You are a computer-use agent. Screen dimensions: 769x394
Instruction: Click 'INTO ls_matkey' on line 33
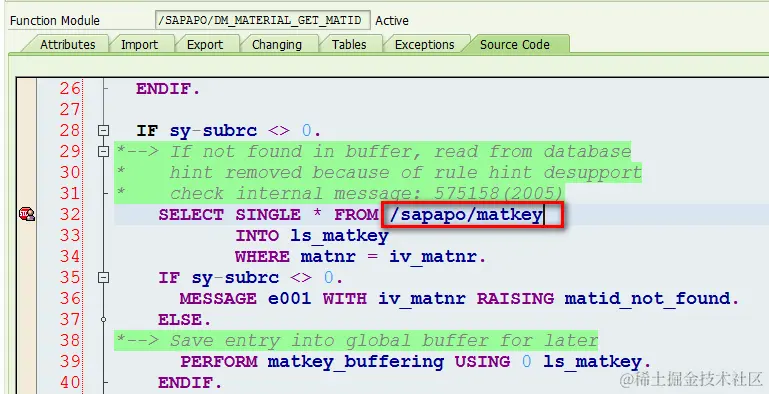pyautogui.click(x=312, y=236)
